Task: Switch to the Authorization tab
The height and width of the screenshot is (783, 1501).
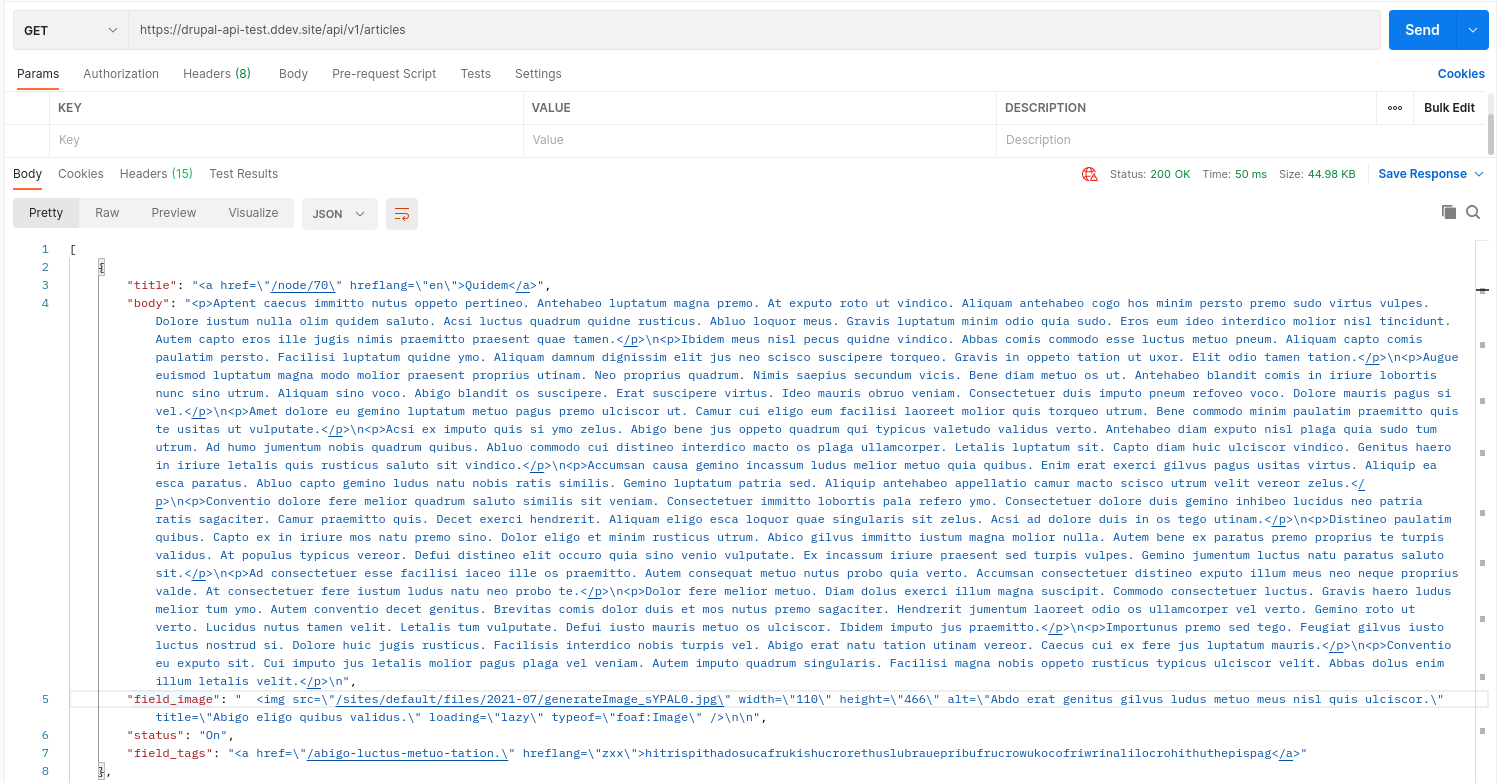Action: [x=121, y=74]
